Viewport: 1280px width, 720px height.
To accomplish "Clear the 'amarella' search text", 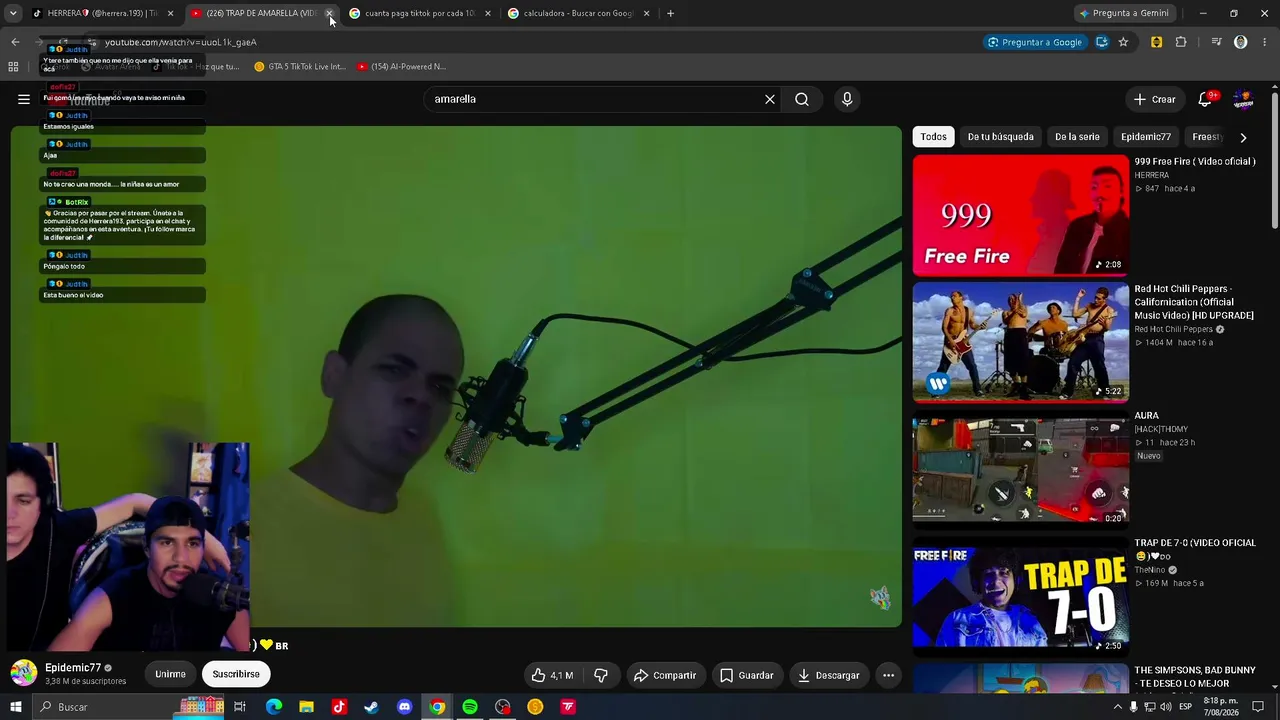I will 770,99.
